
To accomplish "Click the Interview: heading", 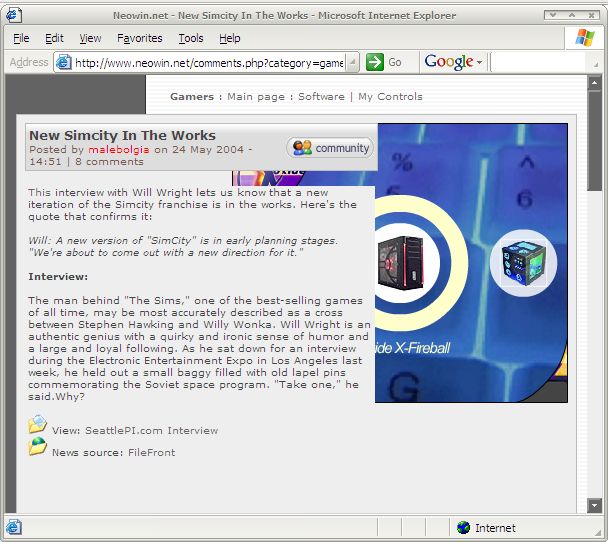I will pyautogui.click(x=58, y=276).
